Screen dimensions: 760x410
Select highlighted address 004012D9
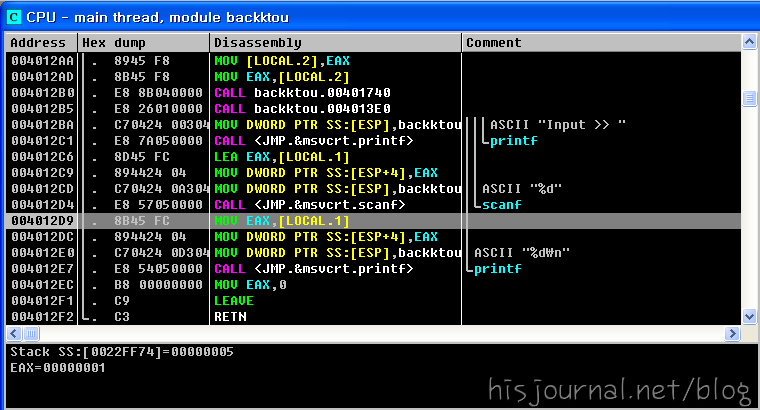pos(43,221)
